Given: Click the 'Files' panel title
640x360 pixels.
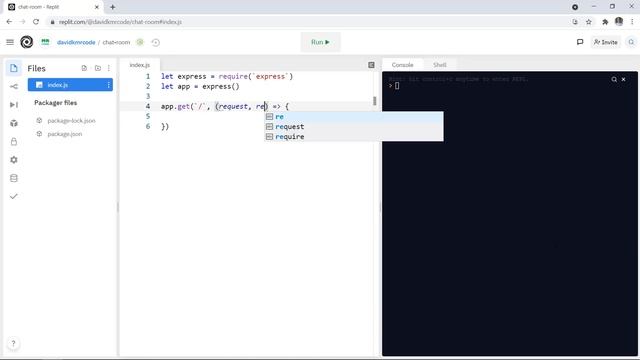Looking at the screenshot, I should click(36, 68).
